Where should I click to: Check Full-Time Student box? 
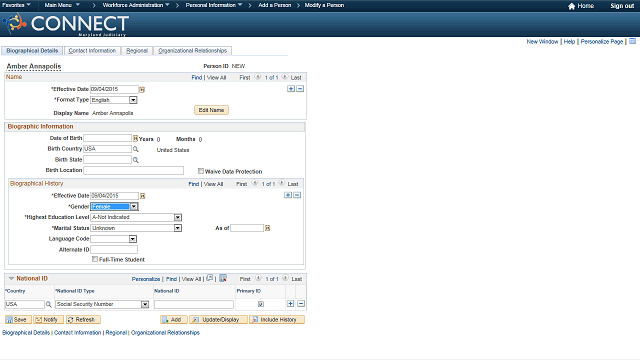pyautogui.click(x=95, y=259)
